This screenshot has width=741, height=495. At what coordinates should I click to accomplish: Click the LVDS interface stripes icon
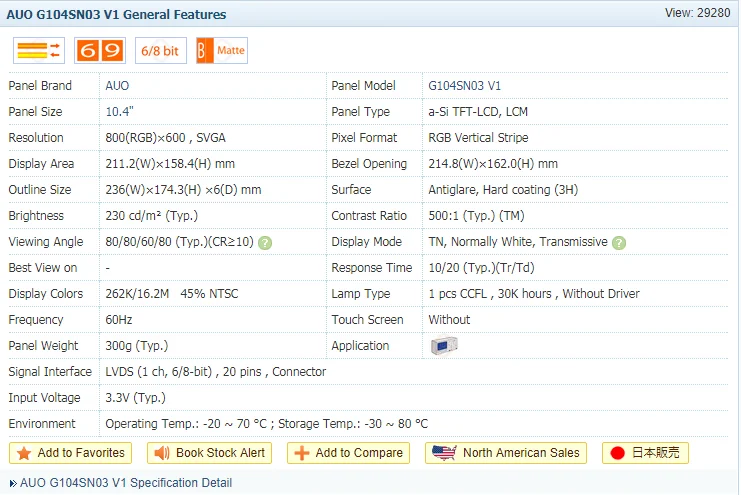point(39,51)
